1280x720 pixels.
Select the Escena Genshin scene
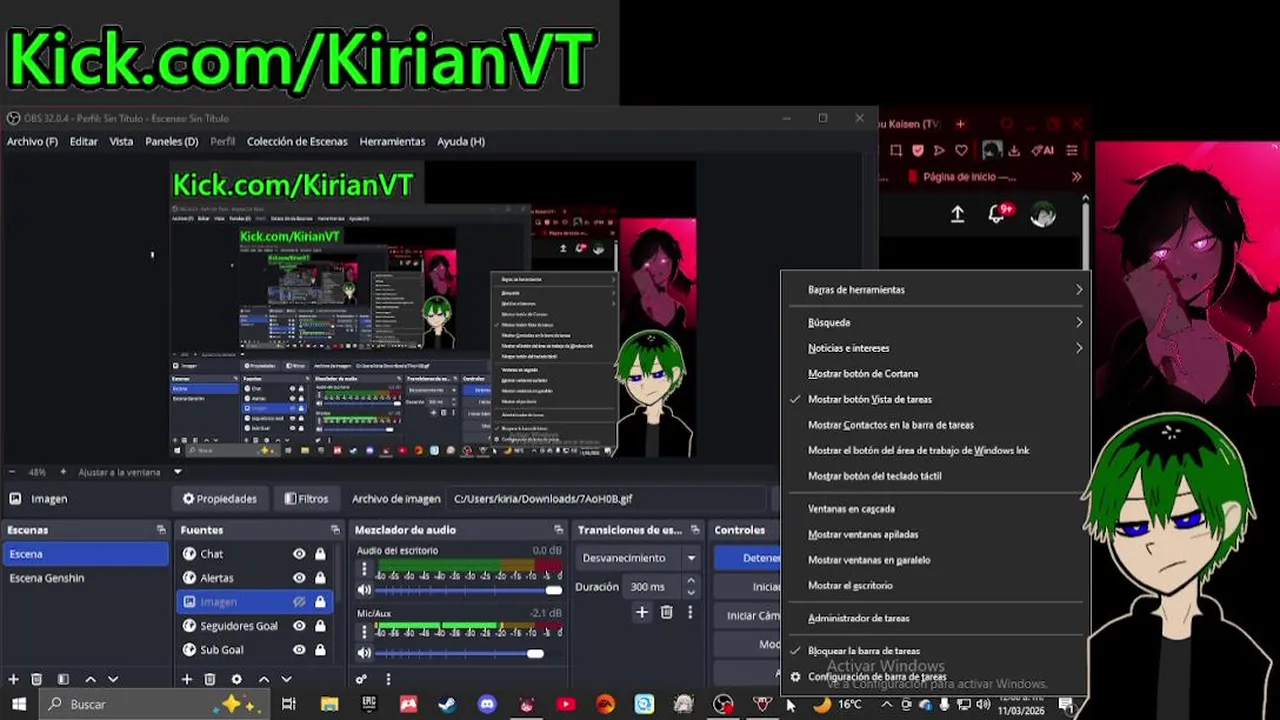pyautogui.click(x=86, y=578)
